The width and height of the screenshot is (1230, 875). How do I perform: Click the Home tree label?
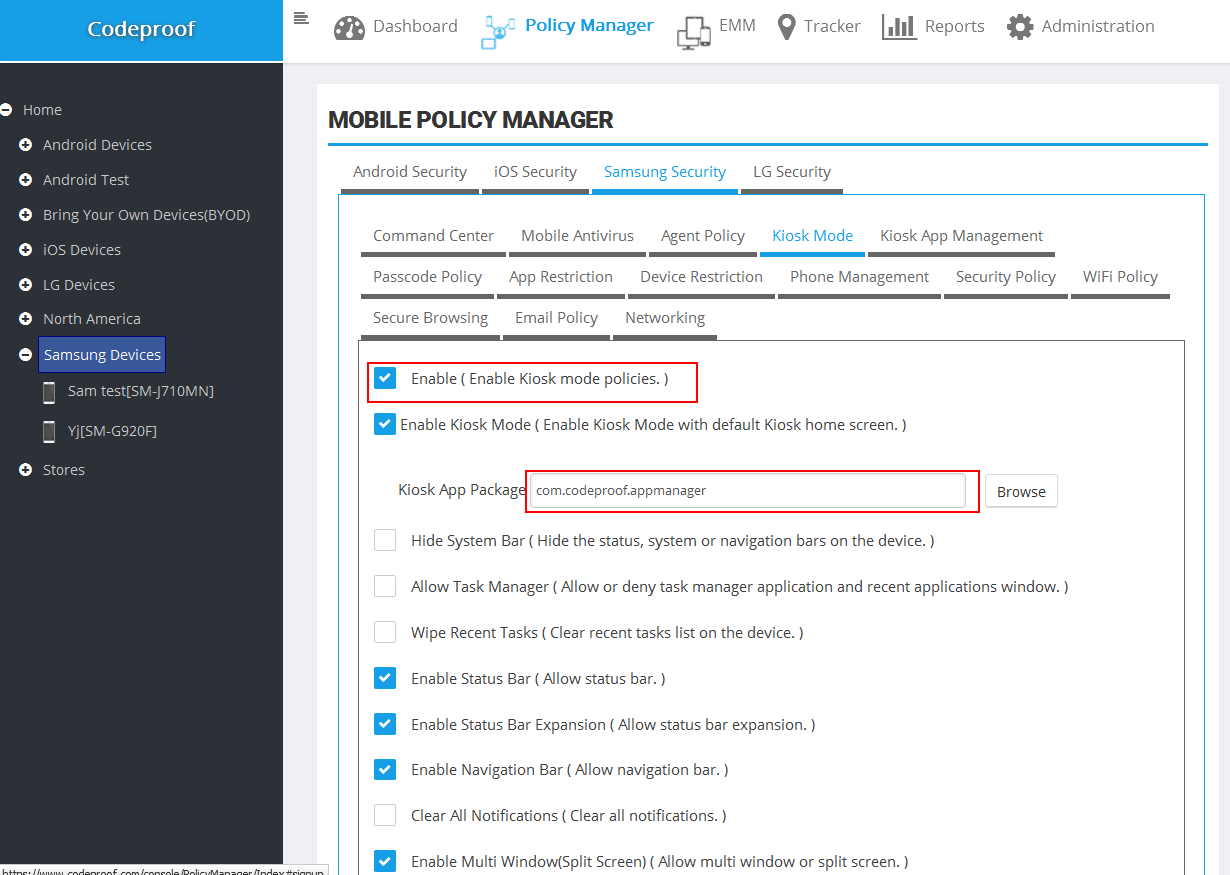tap(42, 110)
